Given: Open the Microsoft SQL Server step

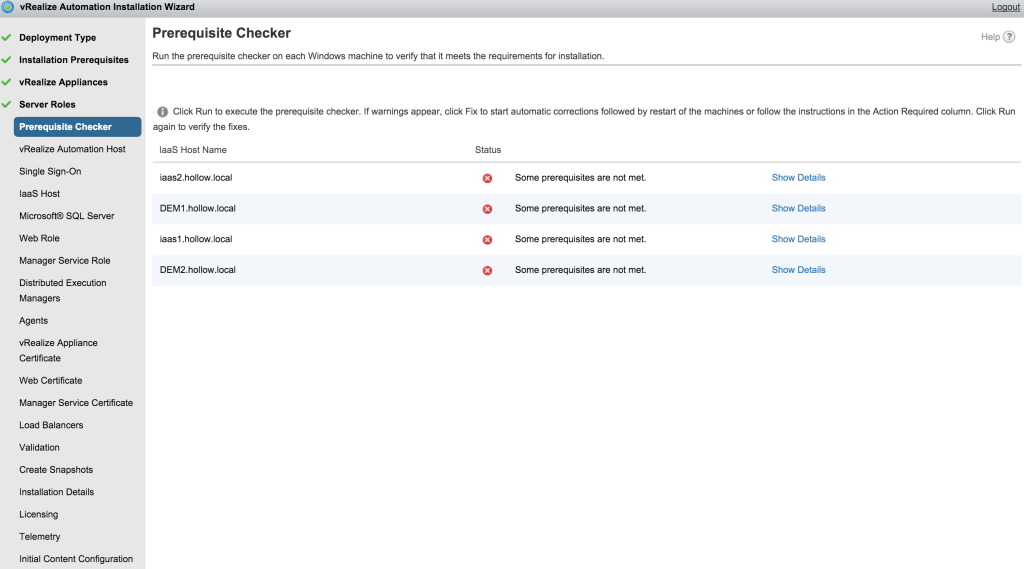Looking at the screenshot, I should click(x=66, y=216).
